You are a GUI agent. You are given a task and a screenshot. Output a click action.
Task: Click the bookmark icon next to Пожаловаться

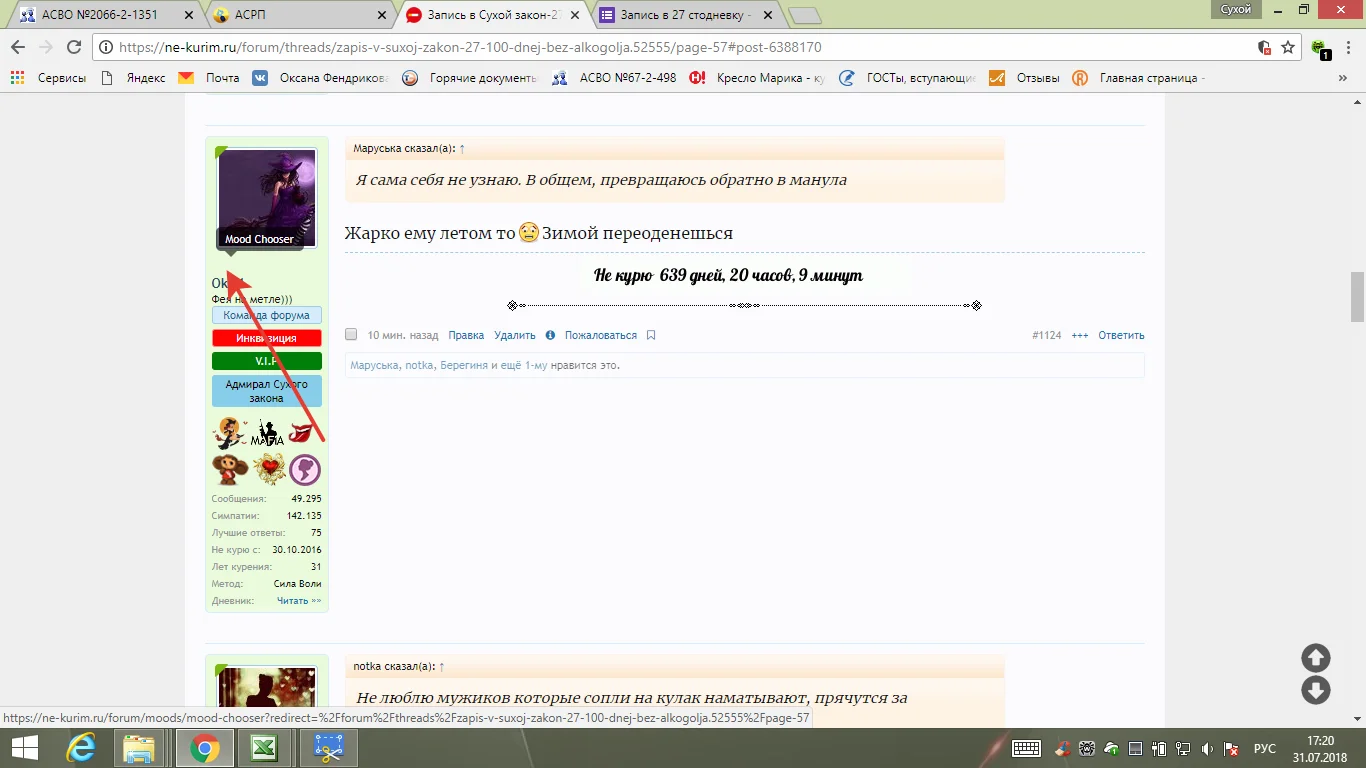(x=651, y=335)
